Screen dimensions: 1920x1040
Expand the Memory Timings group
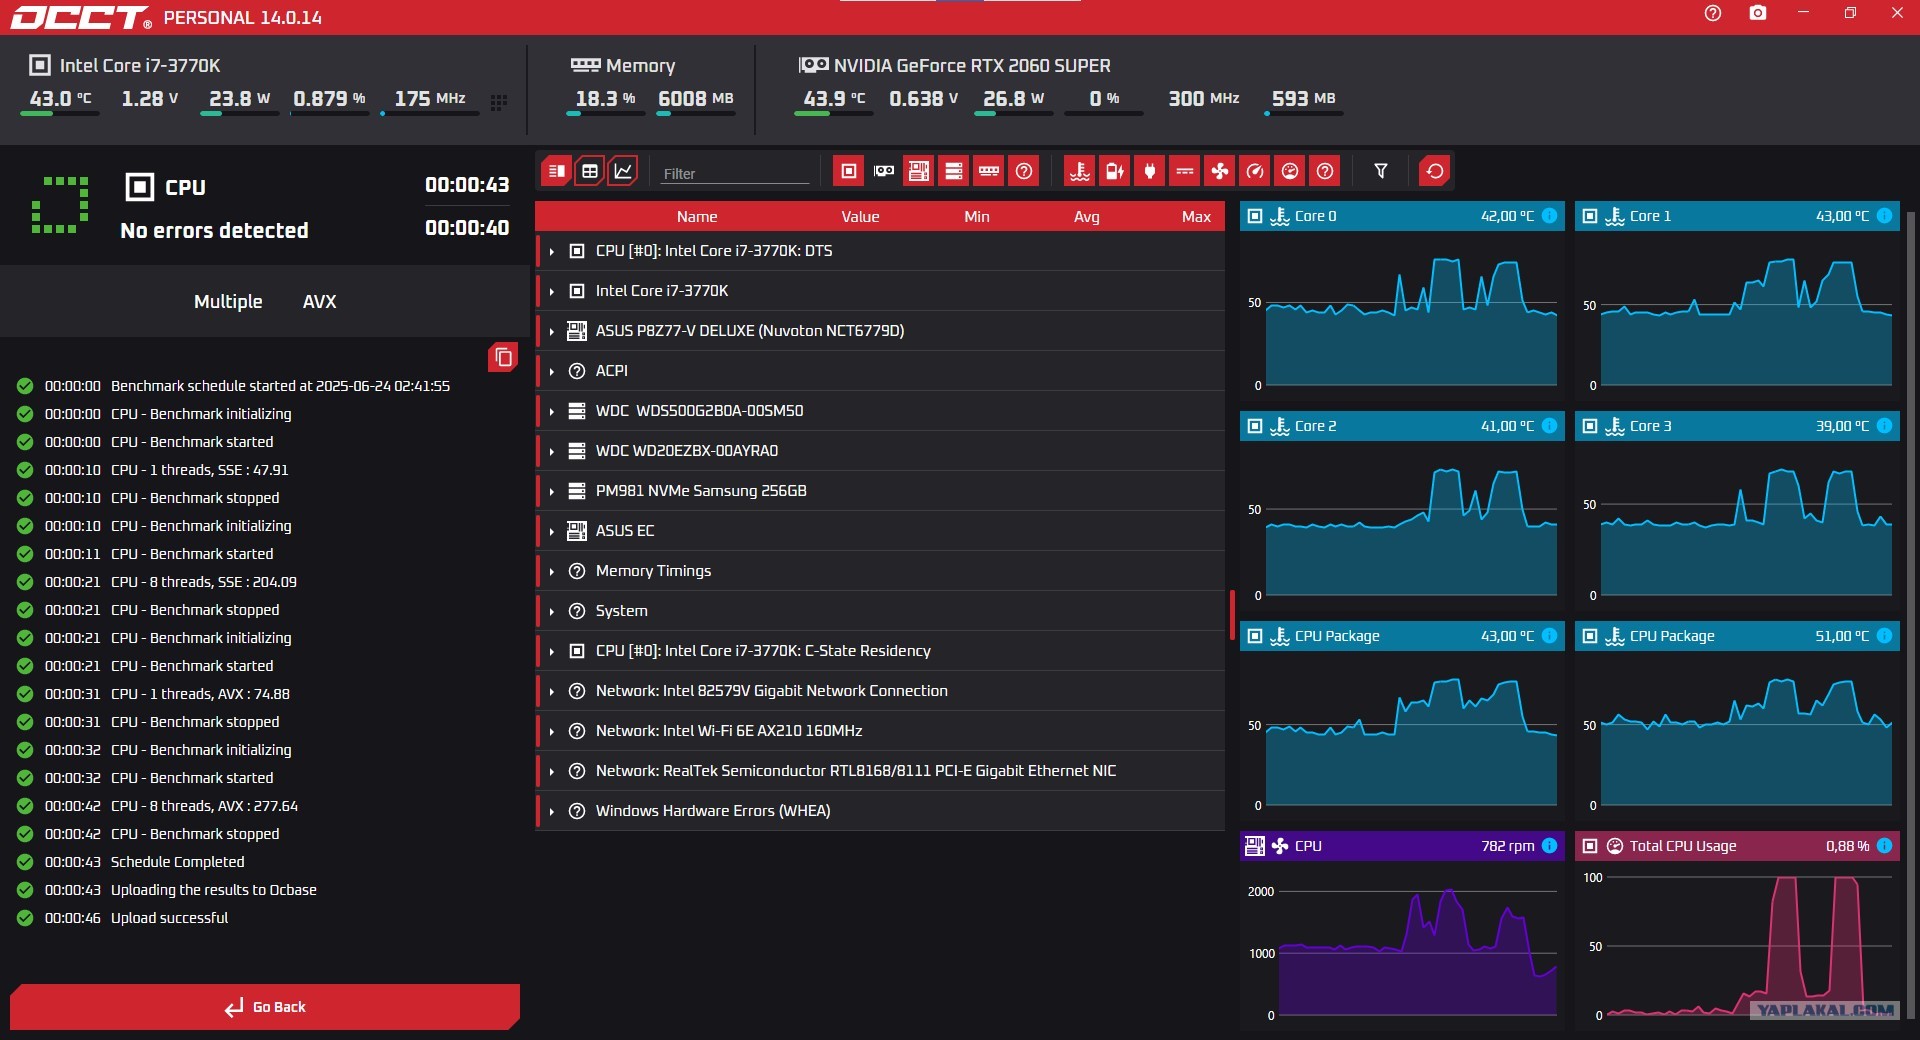pyautogui.click(x=551, y=571)
